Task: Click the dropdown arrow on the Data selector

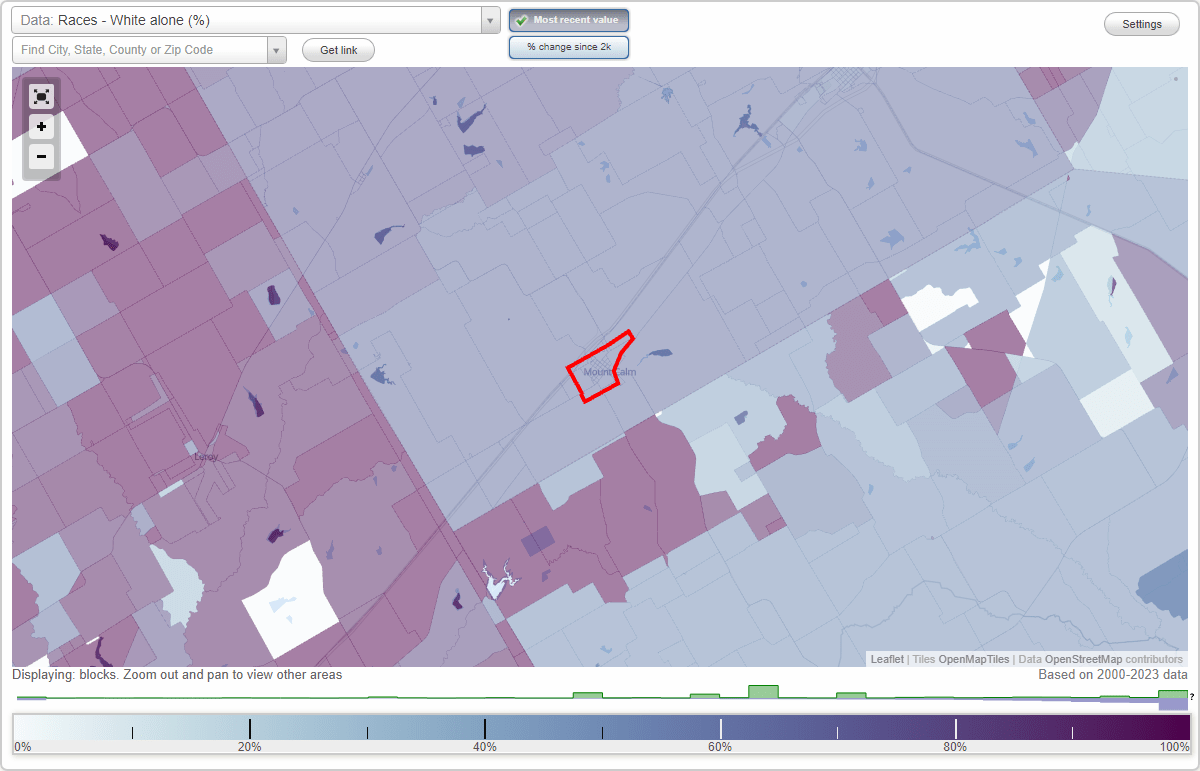Action: click(x=489, y=20)
